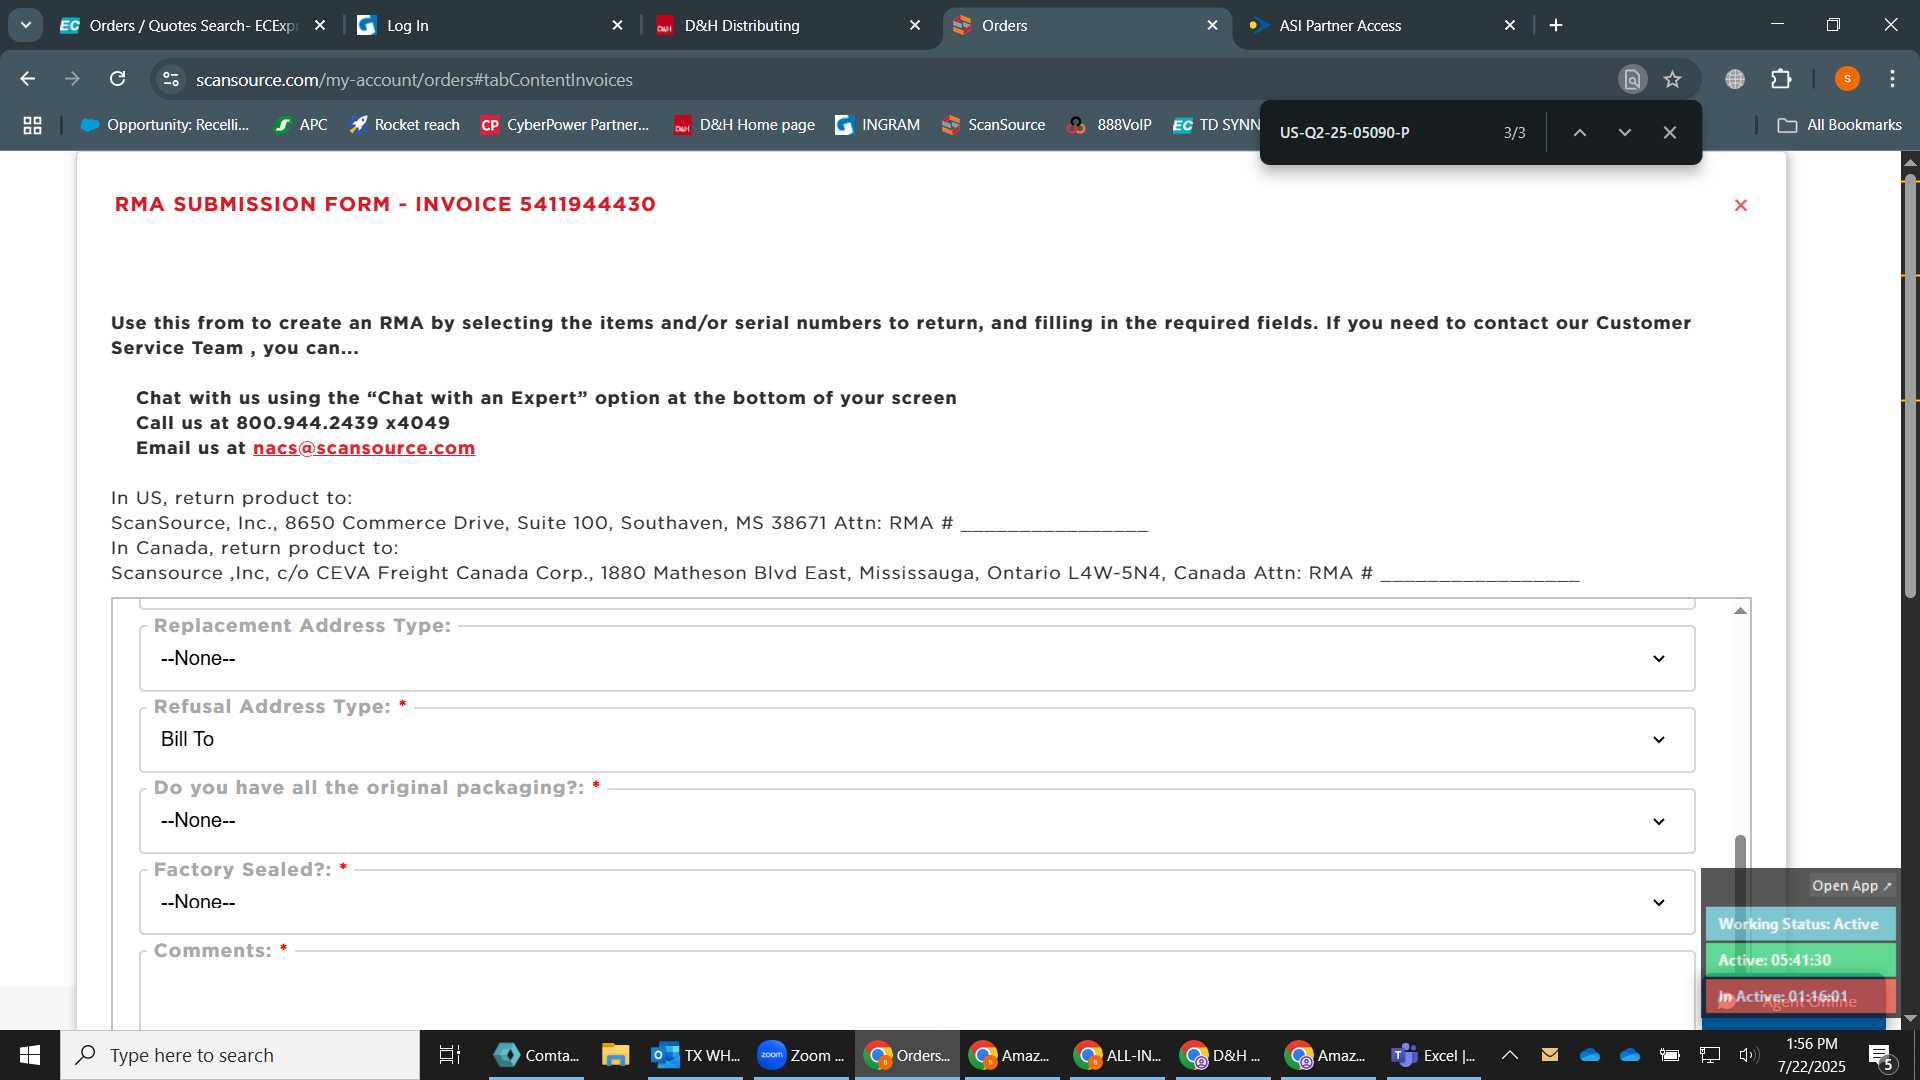Open the Rocket reach bookmark
This screenshot has height=1080, width=1920.
404,125
